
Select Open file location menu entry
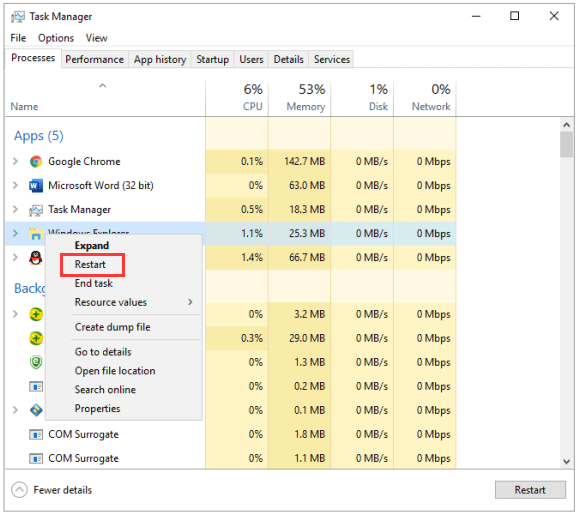click(x=115, y=371)
